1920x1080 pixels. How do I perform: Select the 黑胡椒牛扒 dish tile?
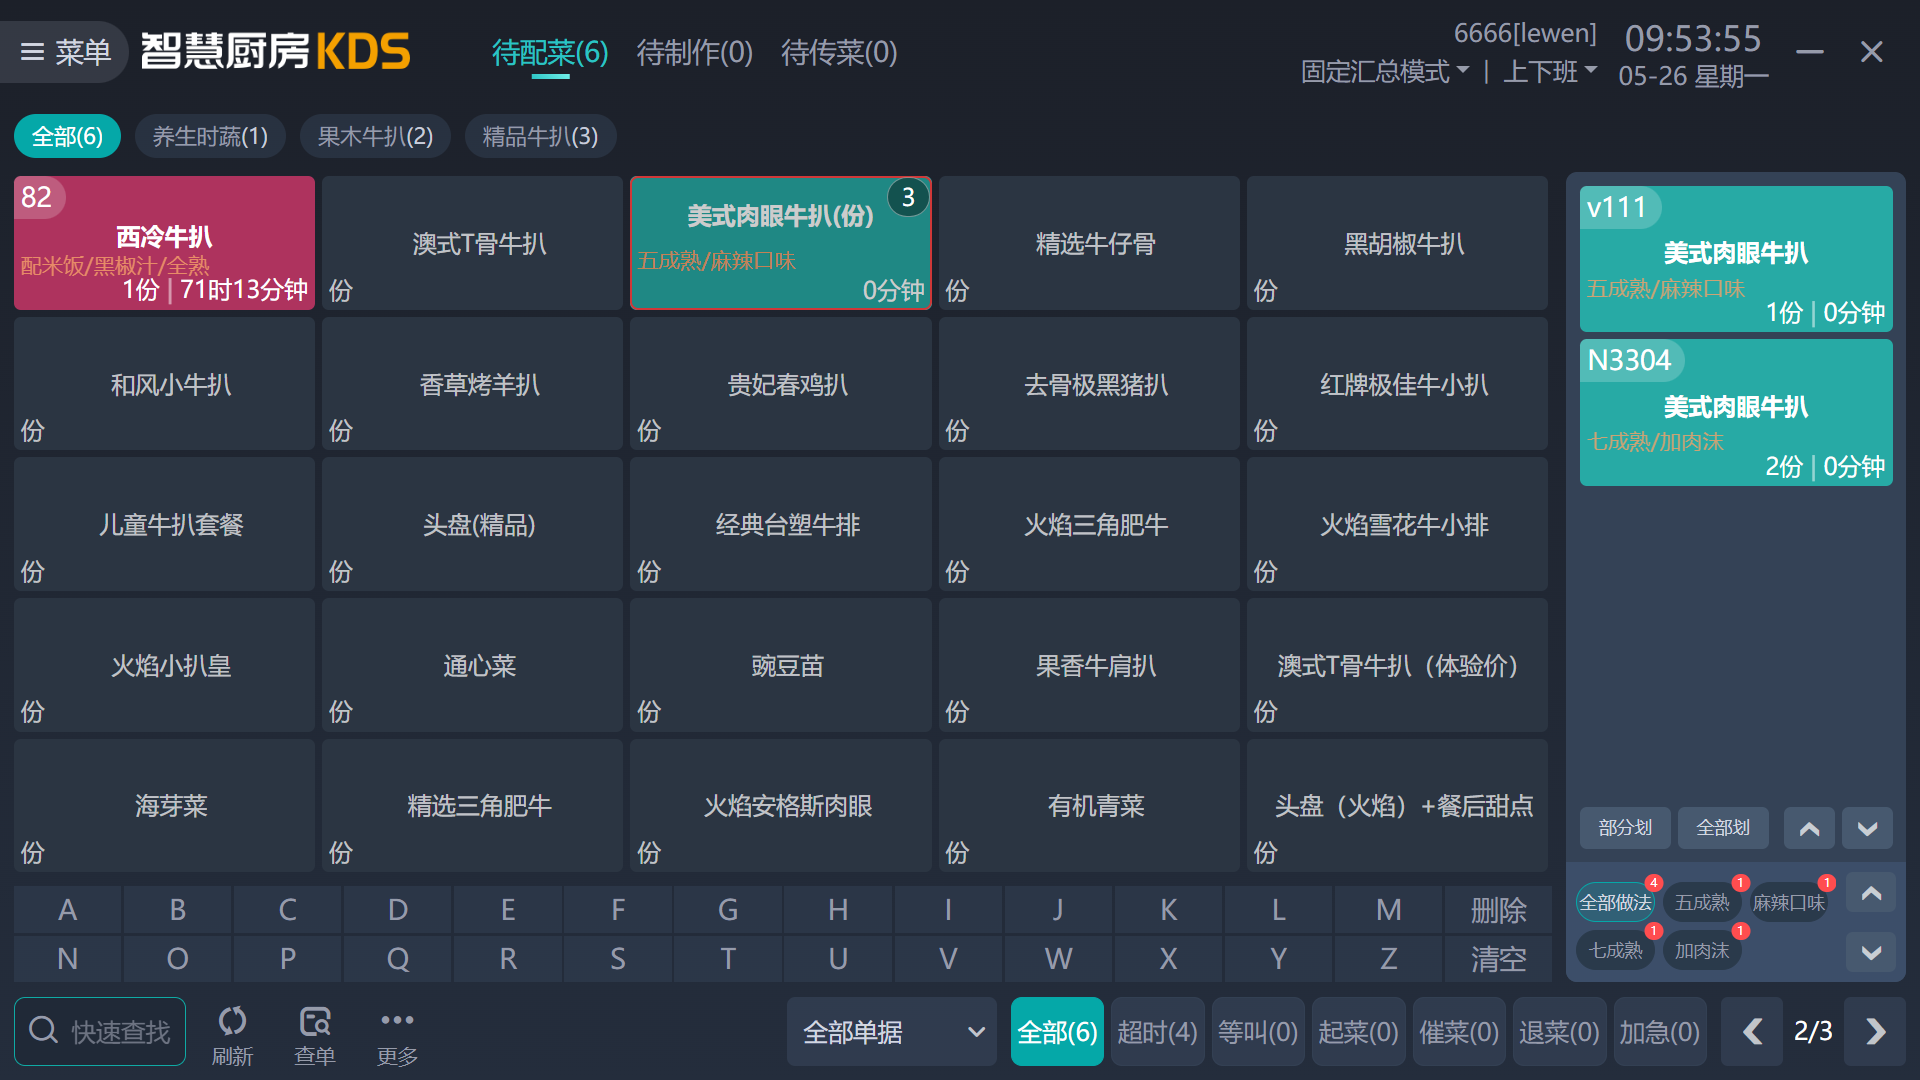pyautogui.click(x=1397, y=243)
